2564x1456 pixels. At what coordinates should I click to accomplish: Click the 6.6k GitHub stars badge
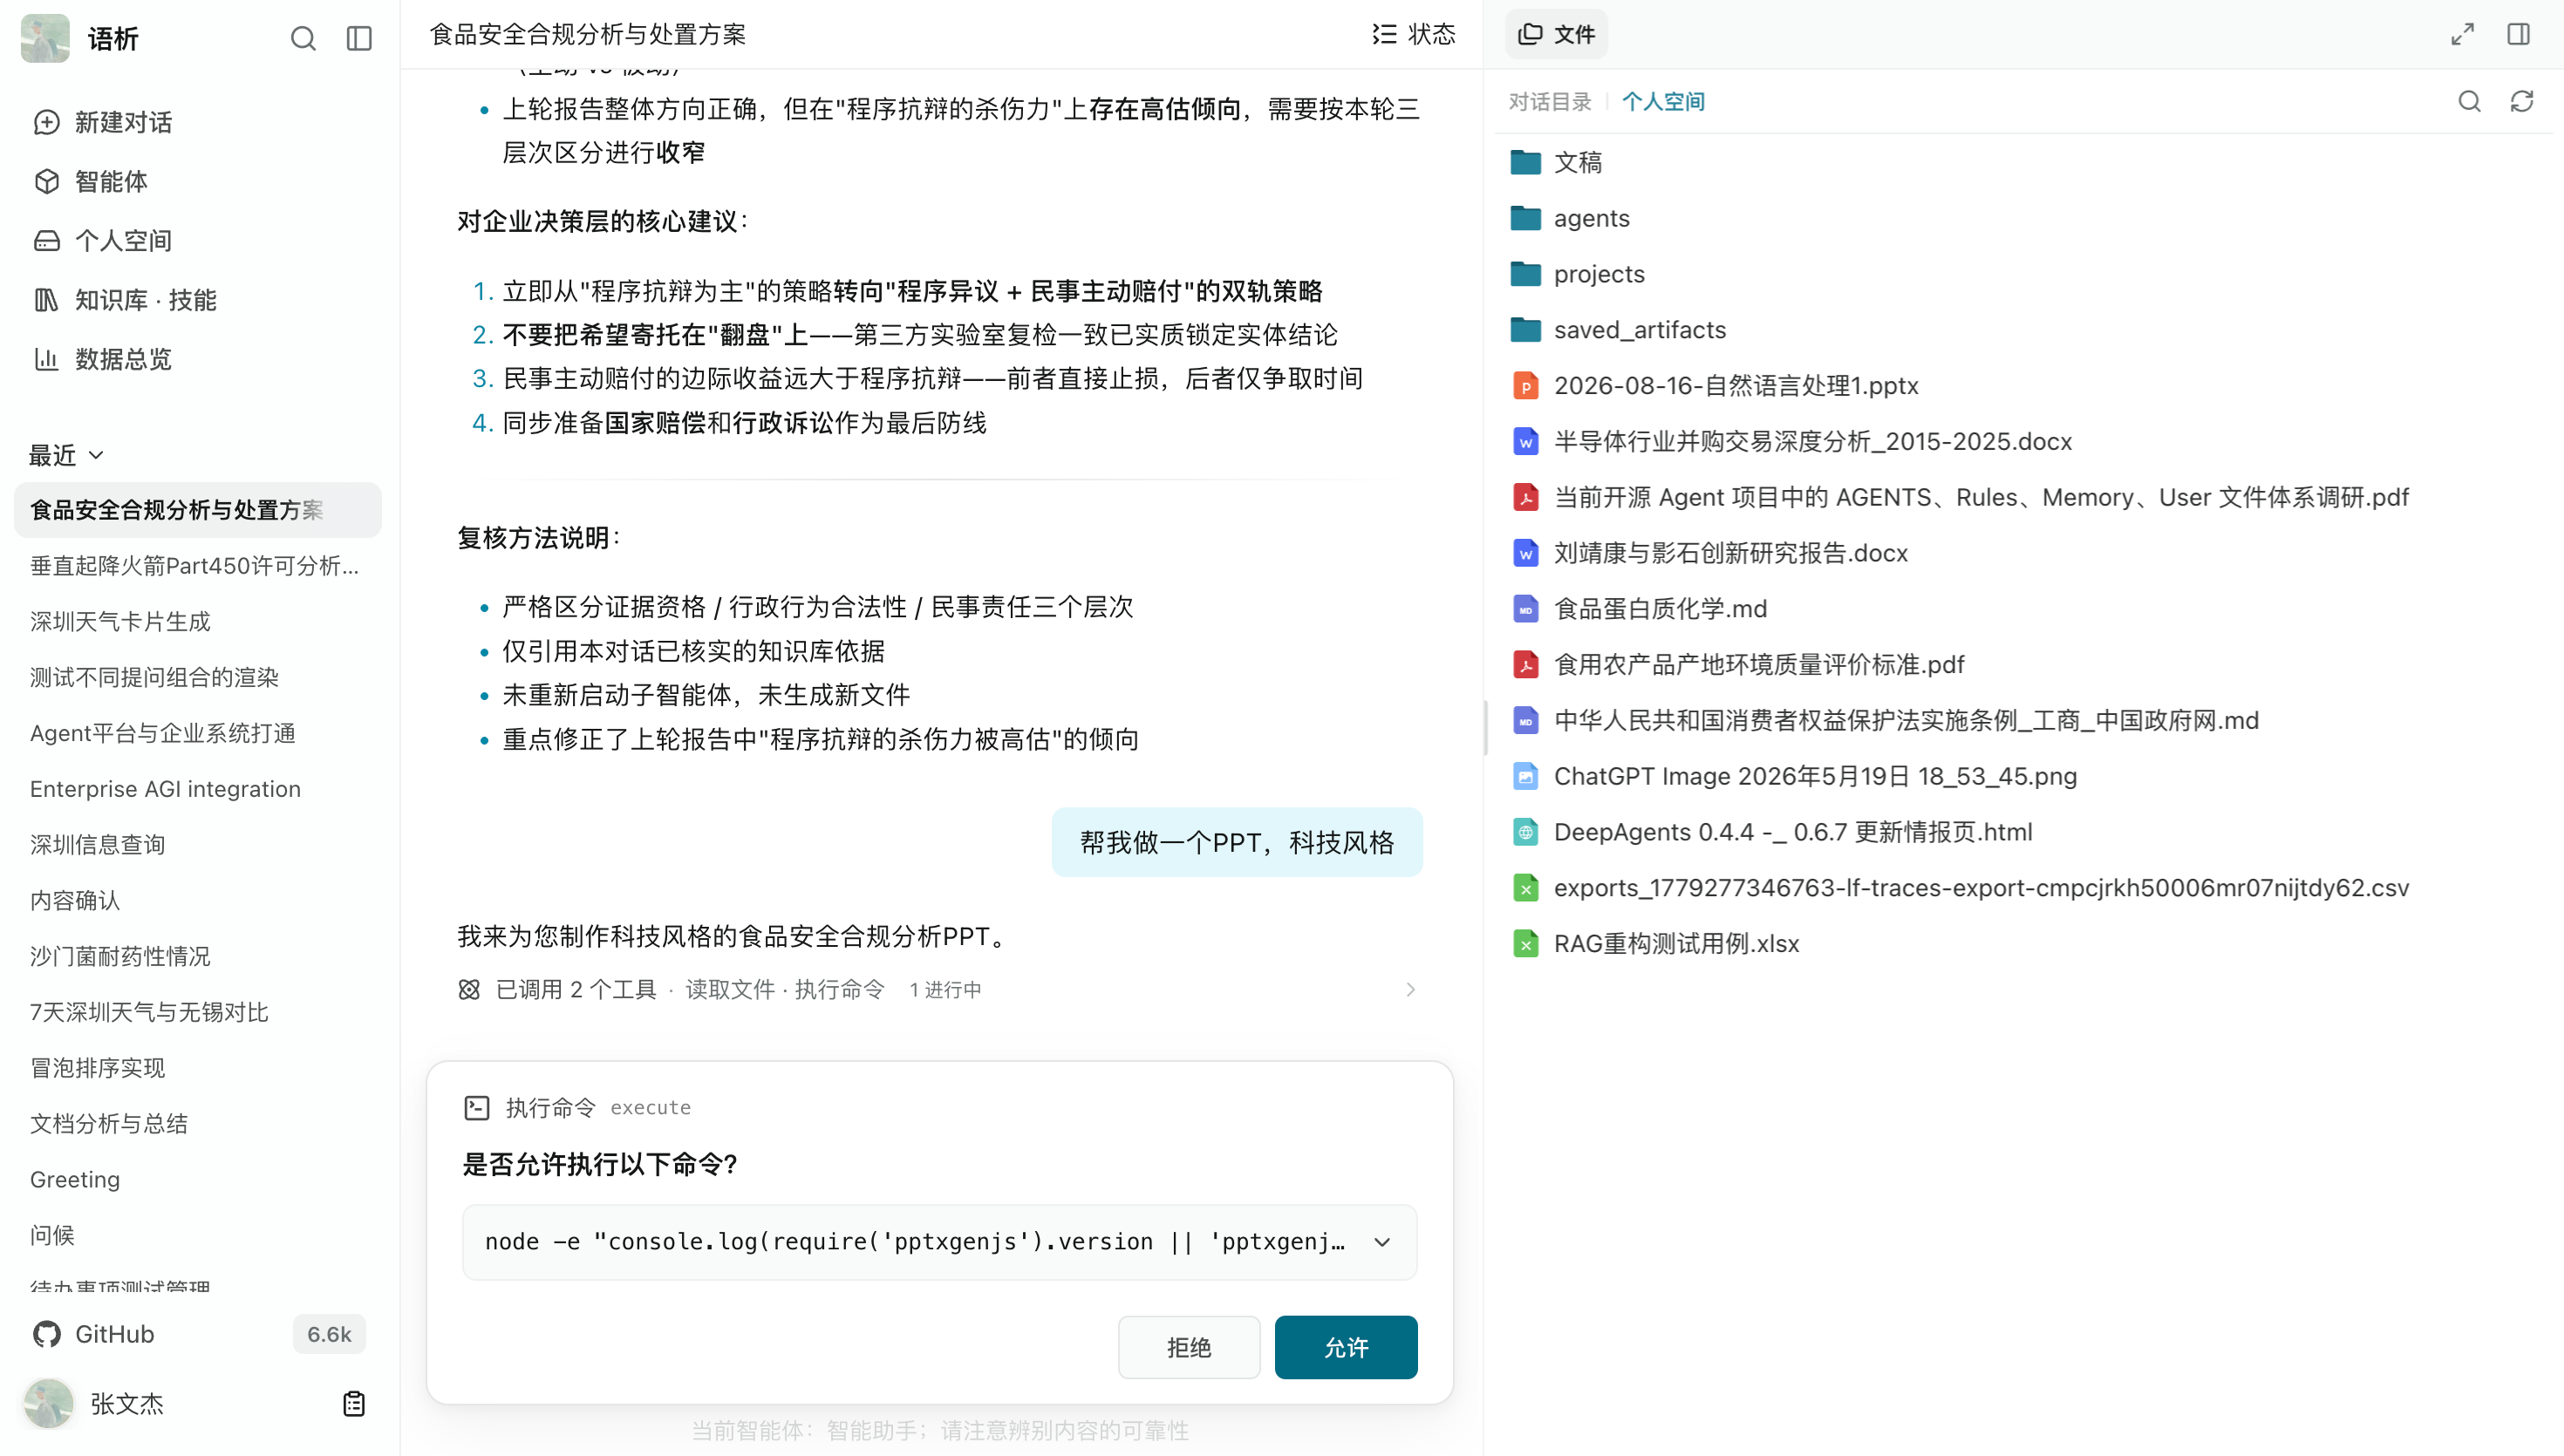pyautogui.click(x=329, y=1334)
